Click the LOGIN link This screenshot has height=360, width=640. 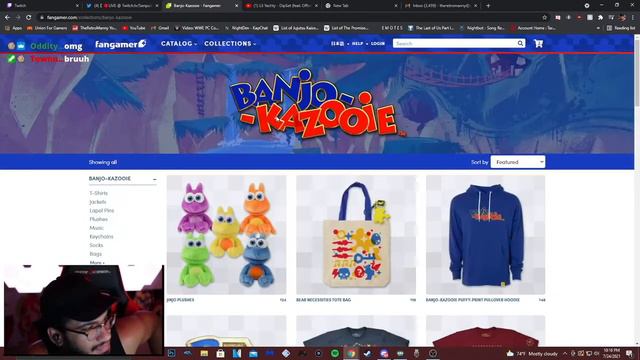[x=378, y=43]
